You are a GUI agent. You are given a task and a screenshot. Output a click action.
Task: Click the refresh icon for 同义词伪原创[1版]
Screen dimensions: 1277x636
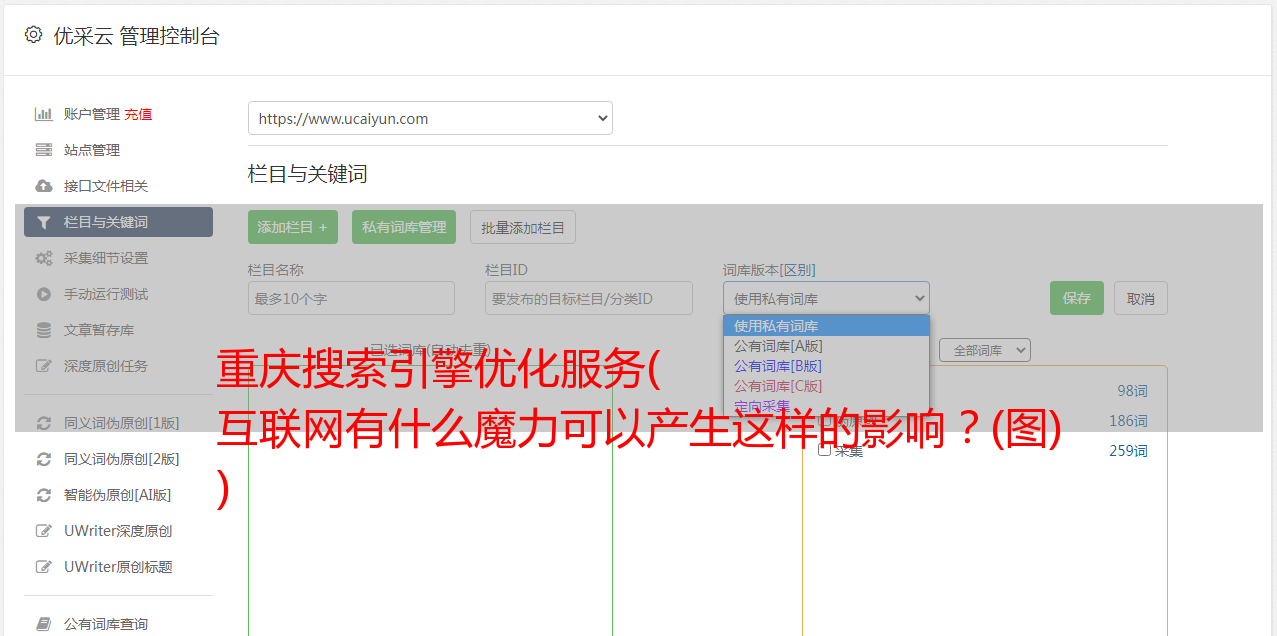point(43,423)
